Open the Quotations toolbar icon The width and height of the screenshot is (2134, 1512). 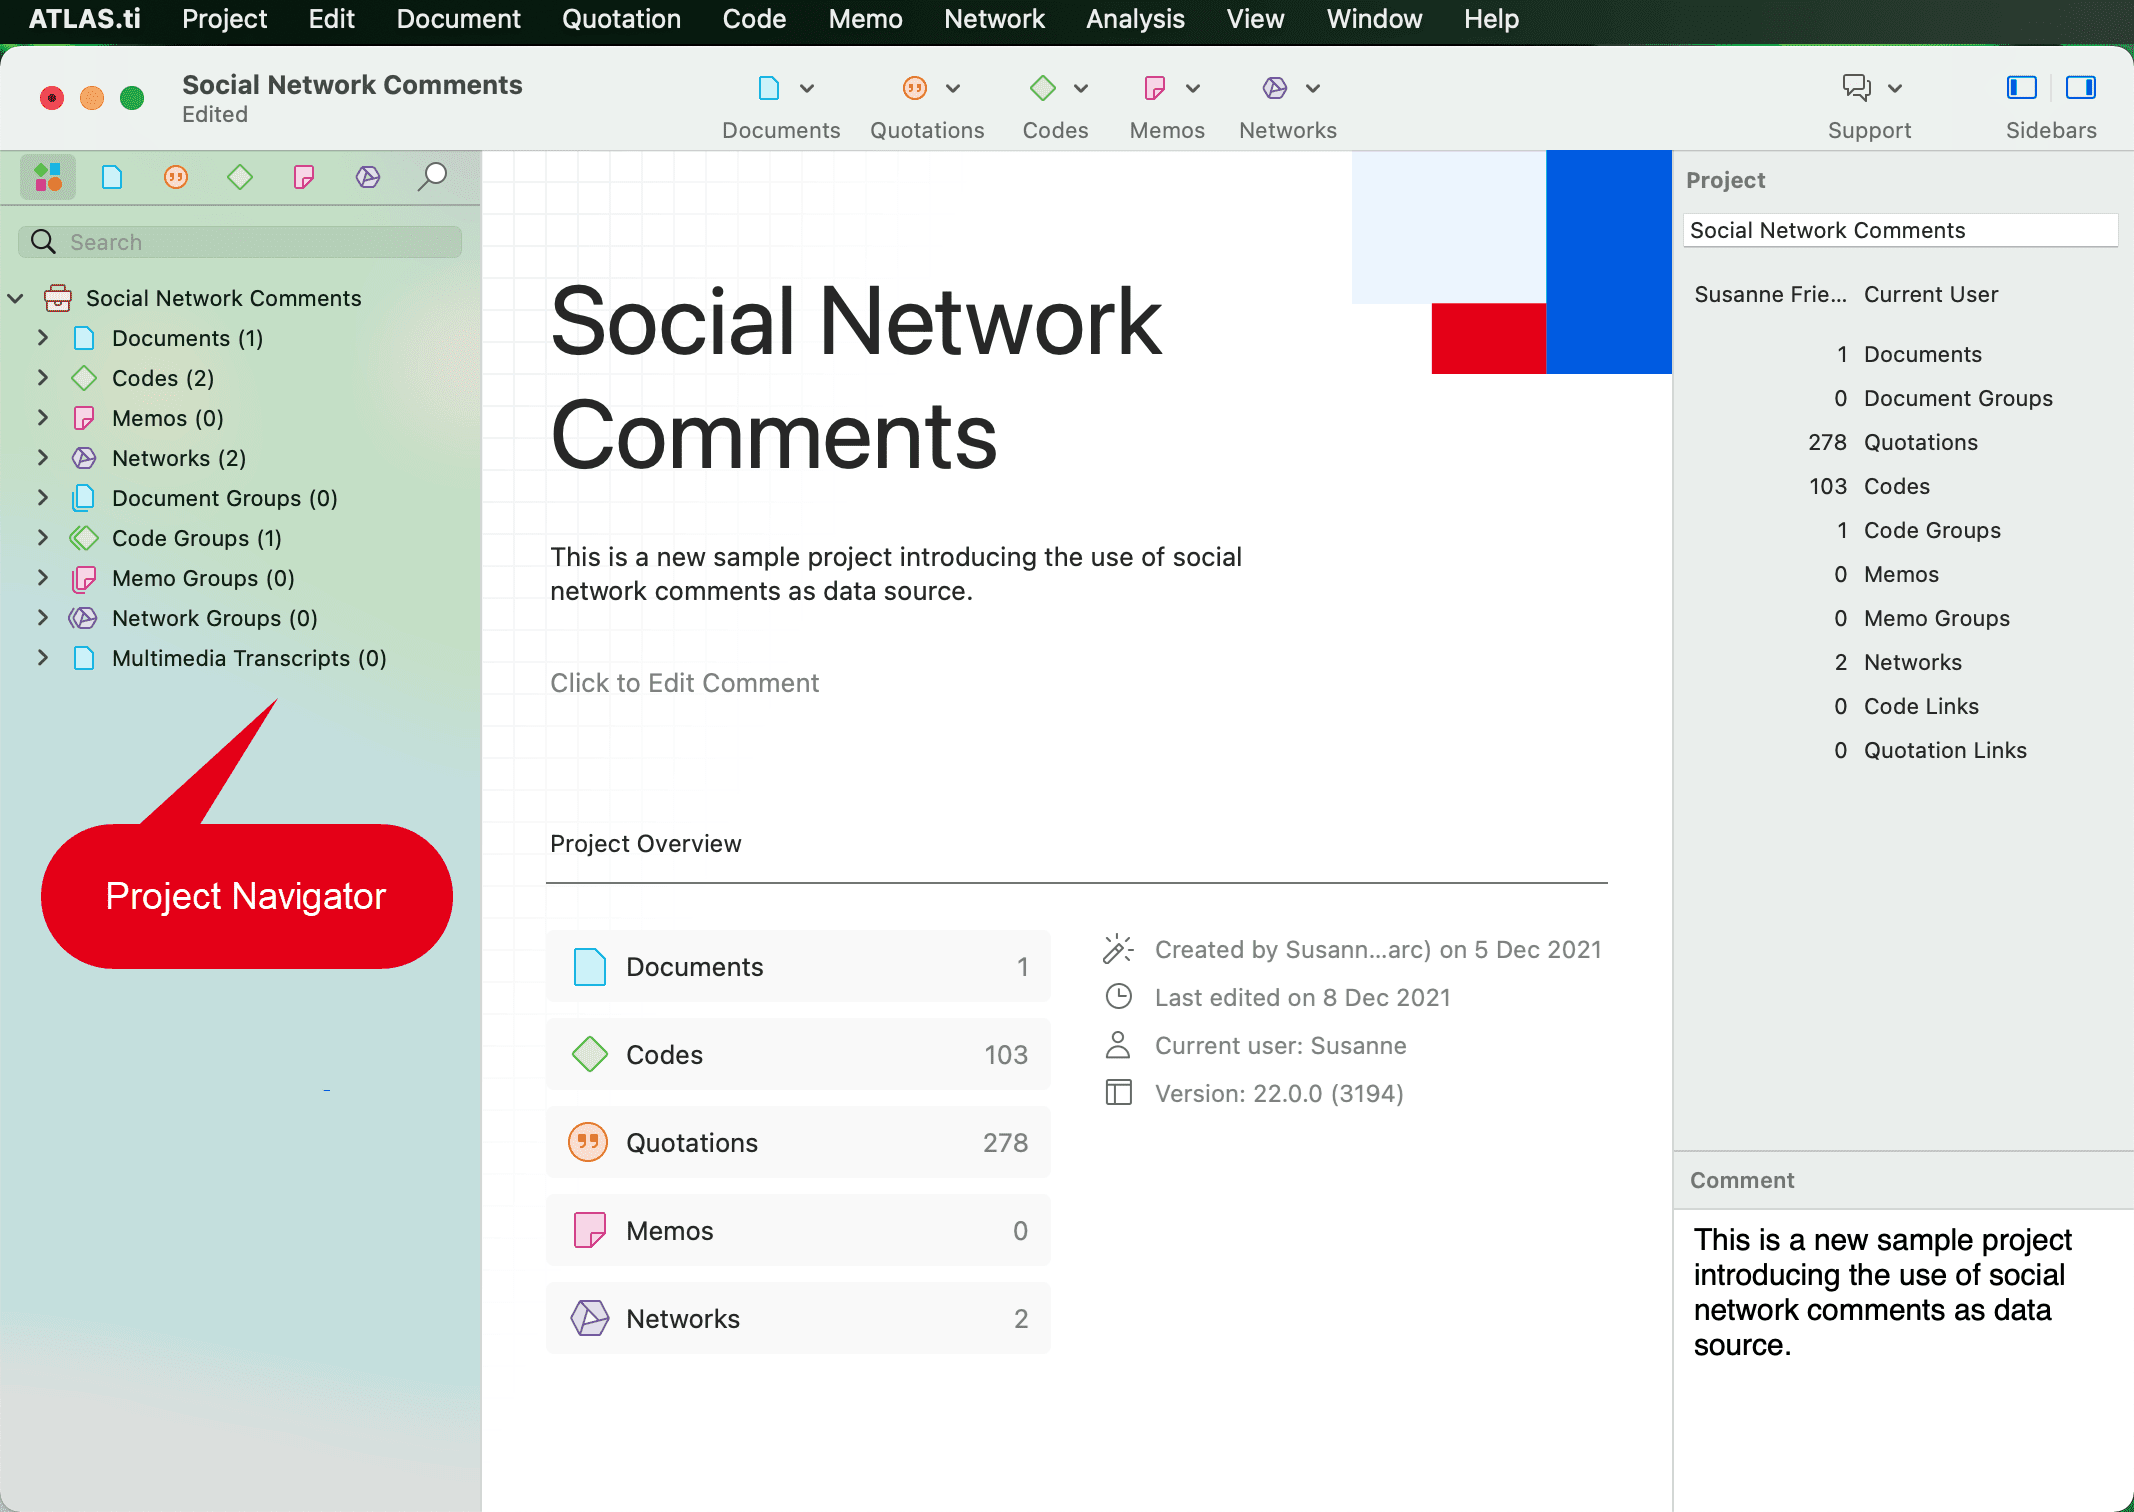point(914,88)
